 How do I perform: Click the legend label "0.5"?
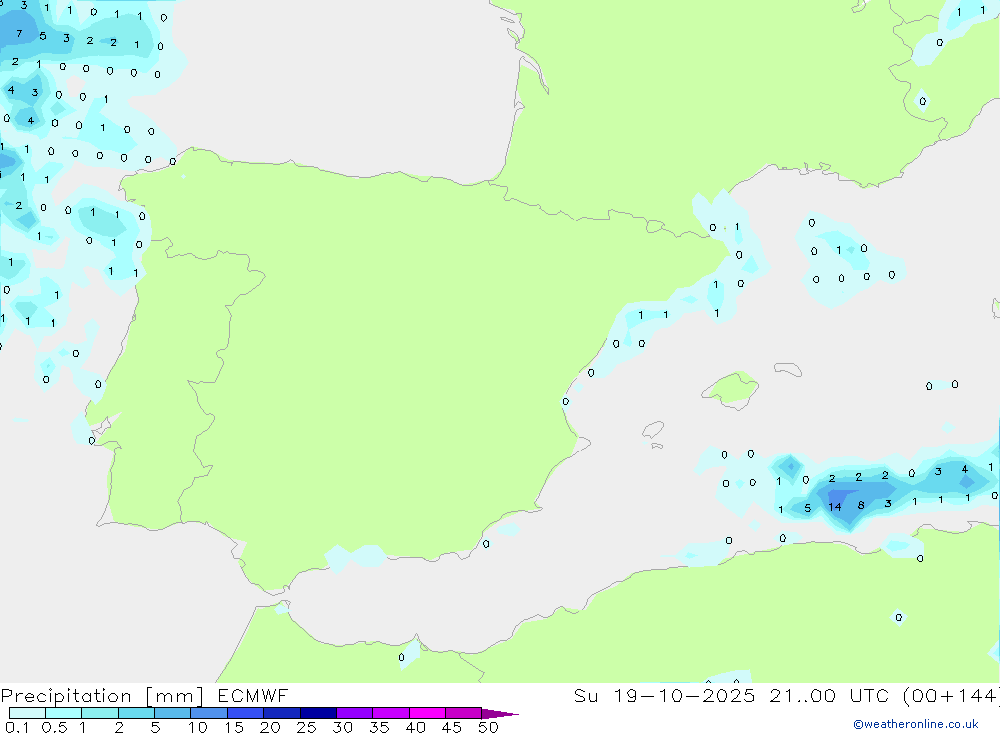coord(54,727)
